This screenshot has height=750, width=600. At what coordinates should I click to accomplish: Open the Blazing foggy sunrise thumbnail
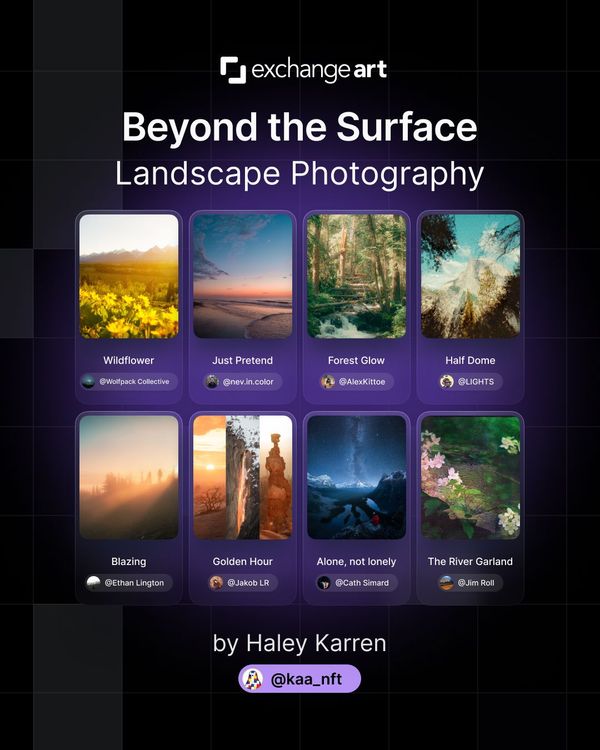pyautogui.click(x=129, y=477)
